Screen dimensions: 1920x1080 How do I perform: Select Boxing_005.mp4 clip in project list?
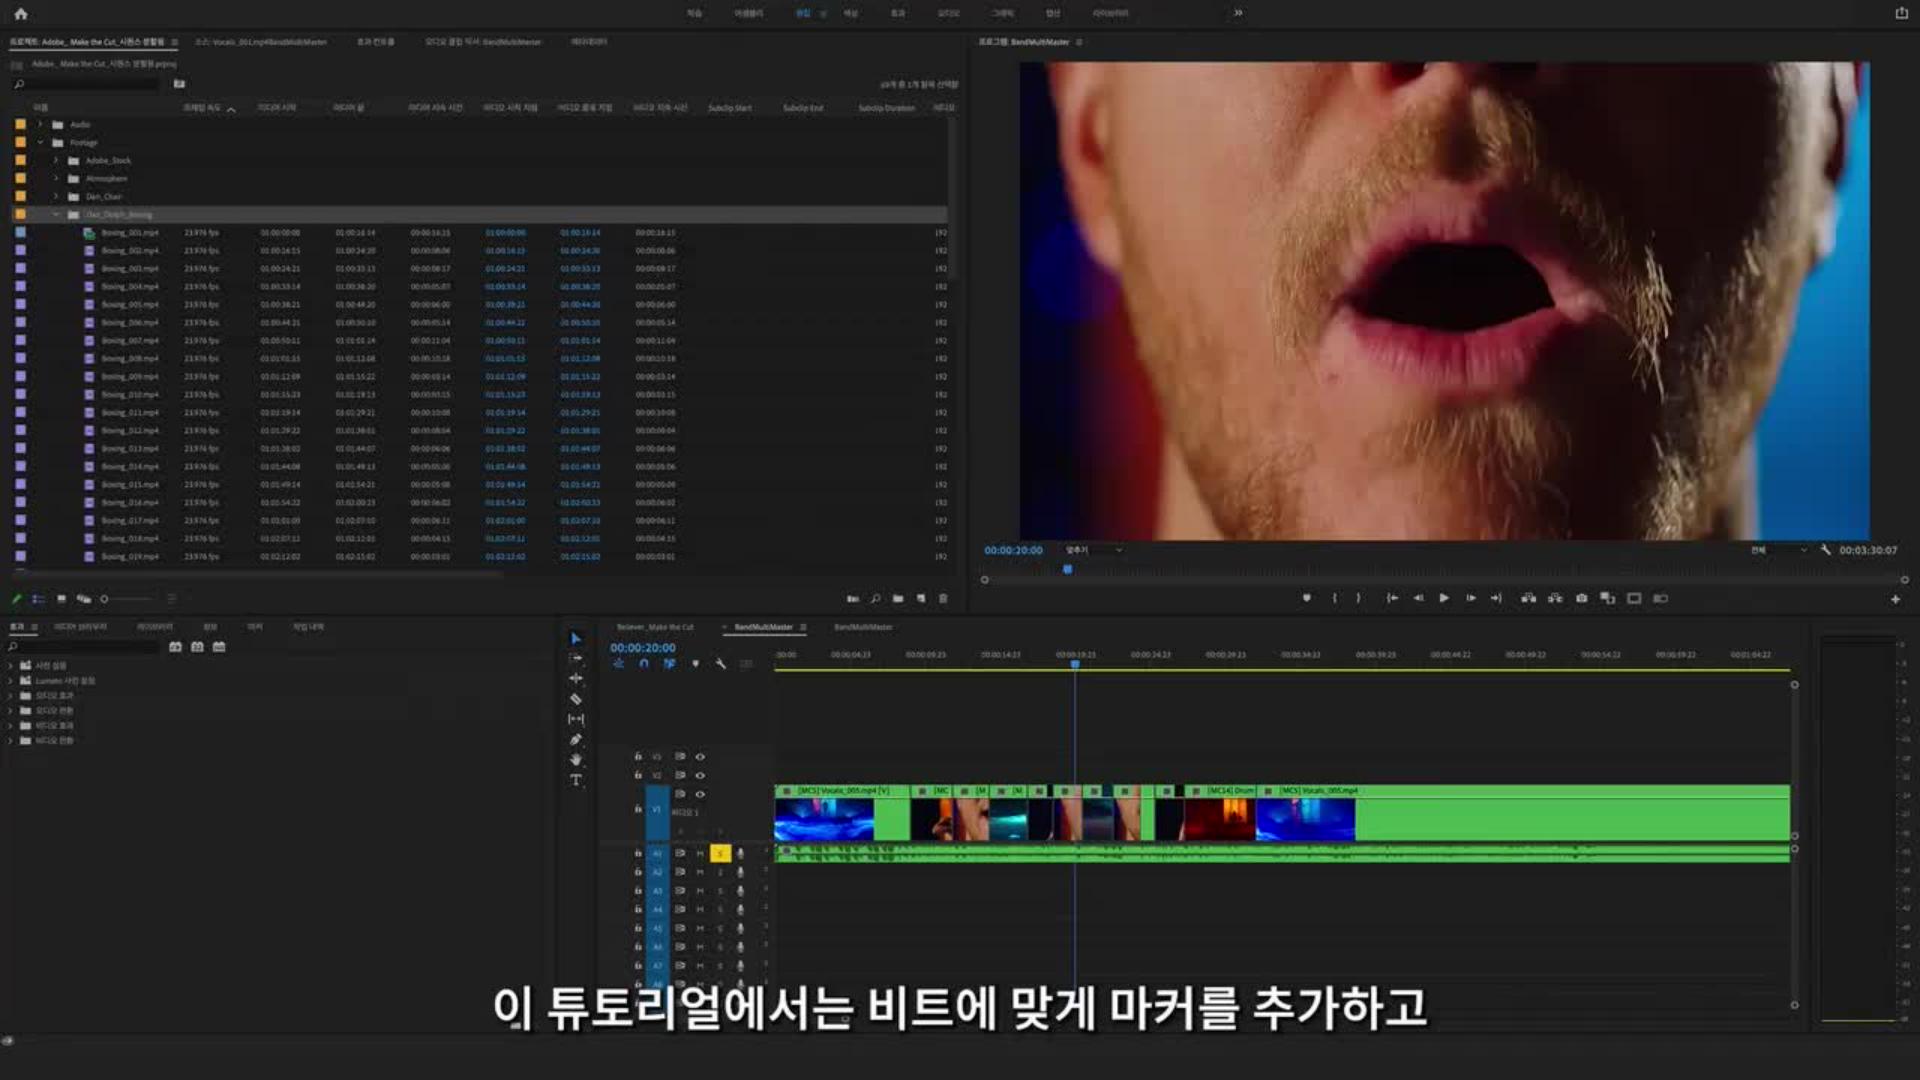point(129,305)
